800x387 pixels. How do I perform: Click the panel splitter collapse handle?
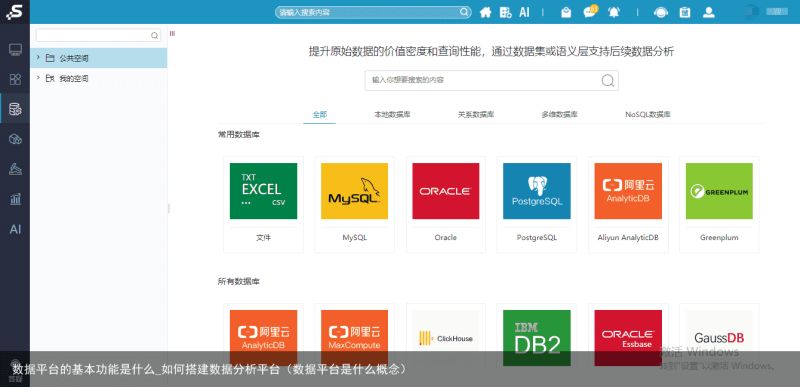click(168, 209)
